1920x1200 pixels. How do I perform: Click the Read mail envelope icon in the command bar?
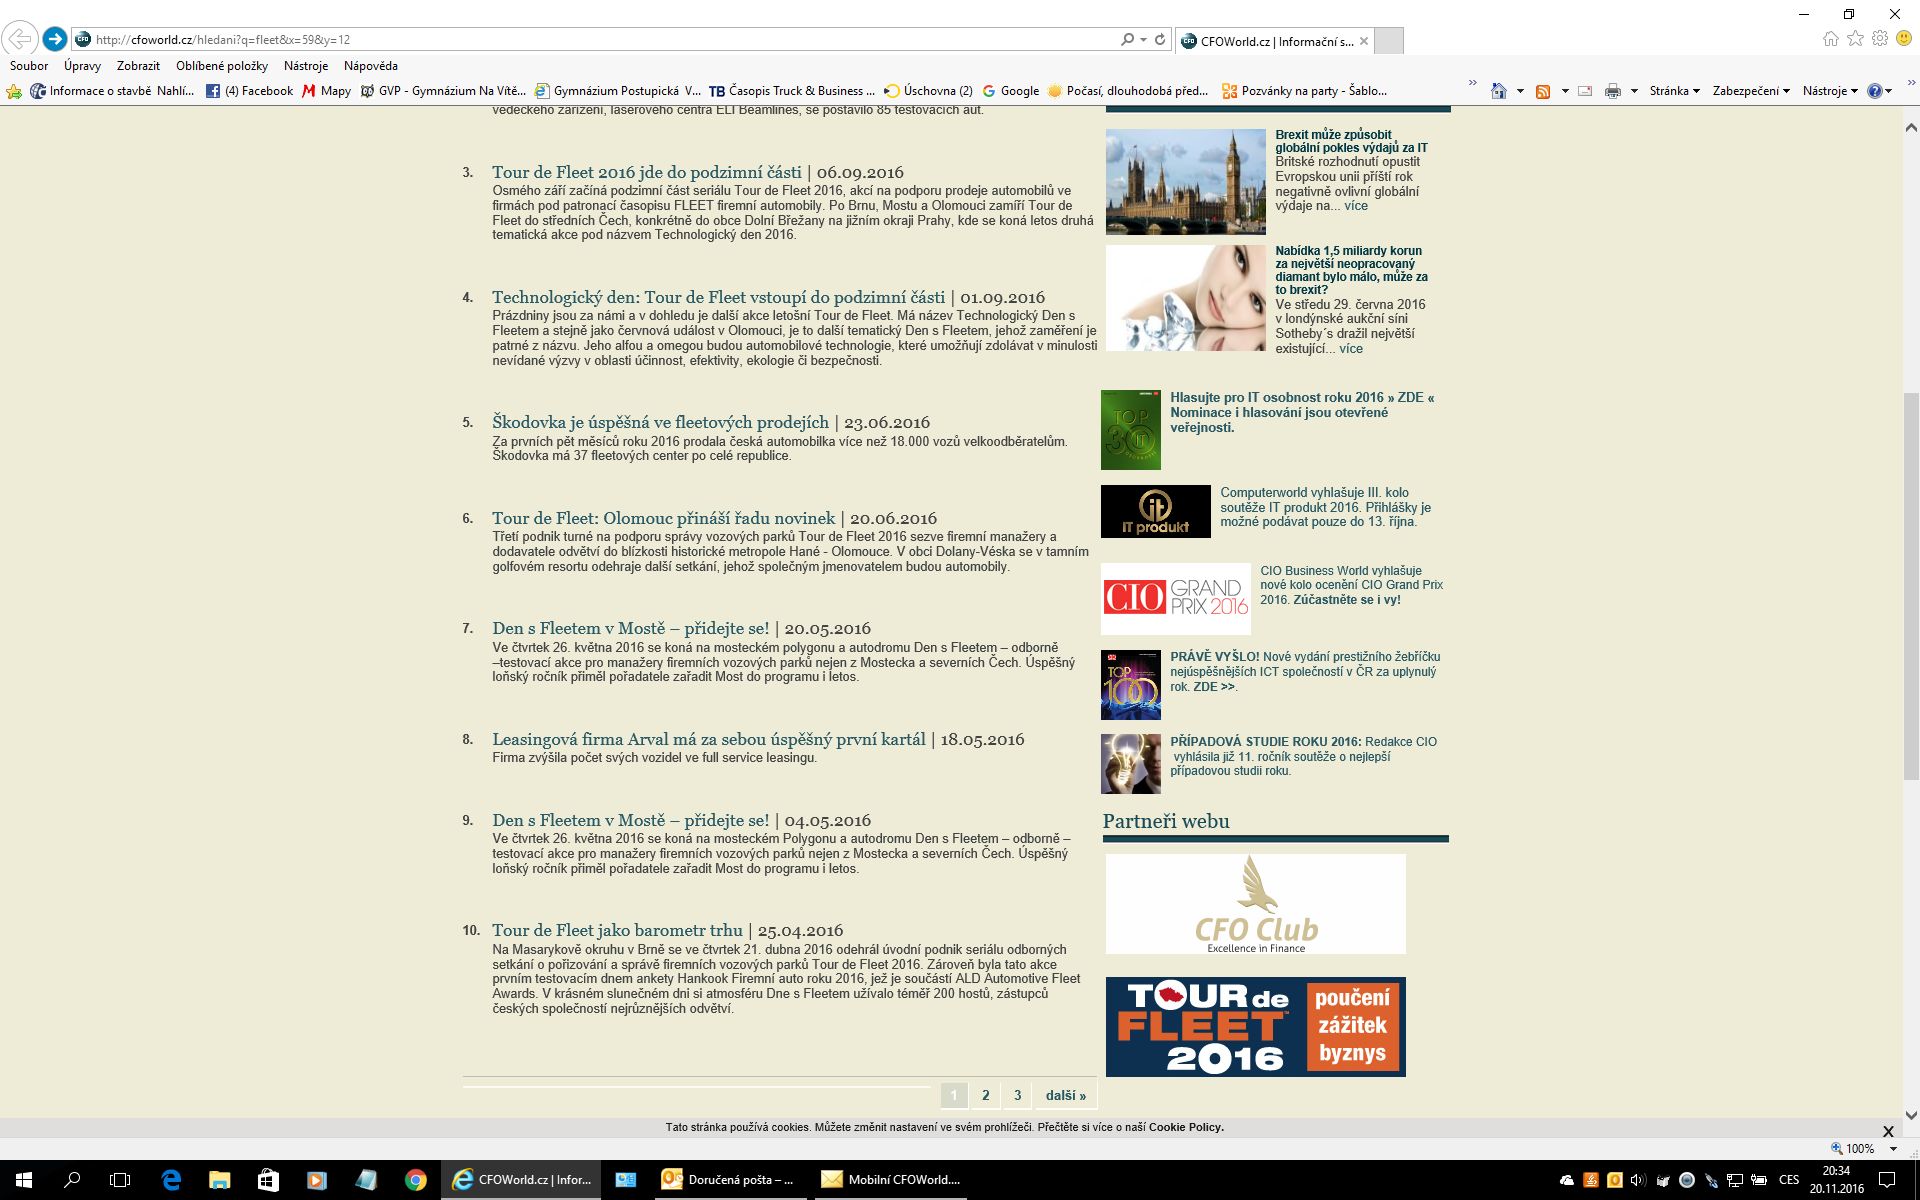pyautogui.click(x=1585, y=91)
